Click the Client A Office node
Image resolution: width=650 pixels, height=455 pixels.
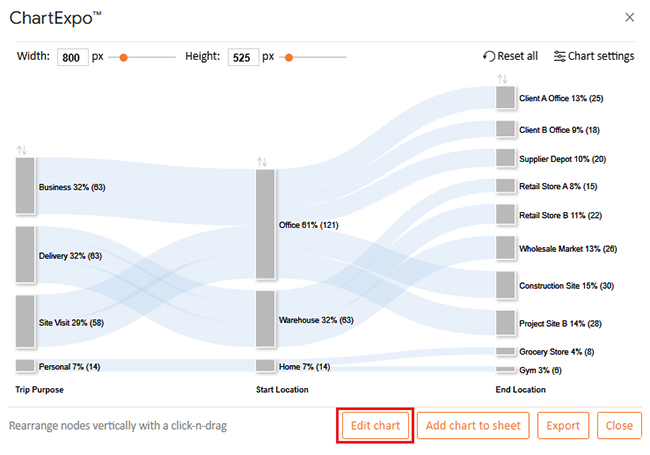(x=505, y=97)
